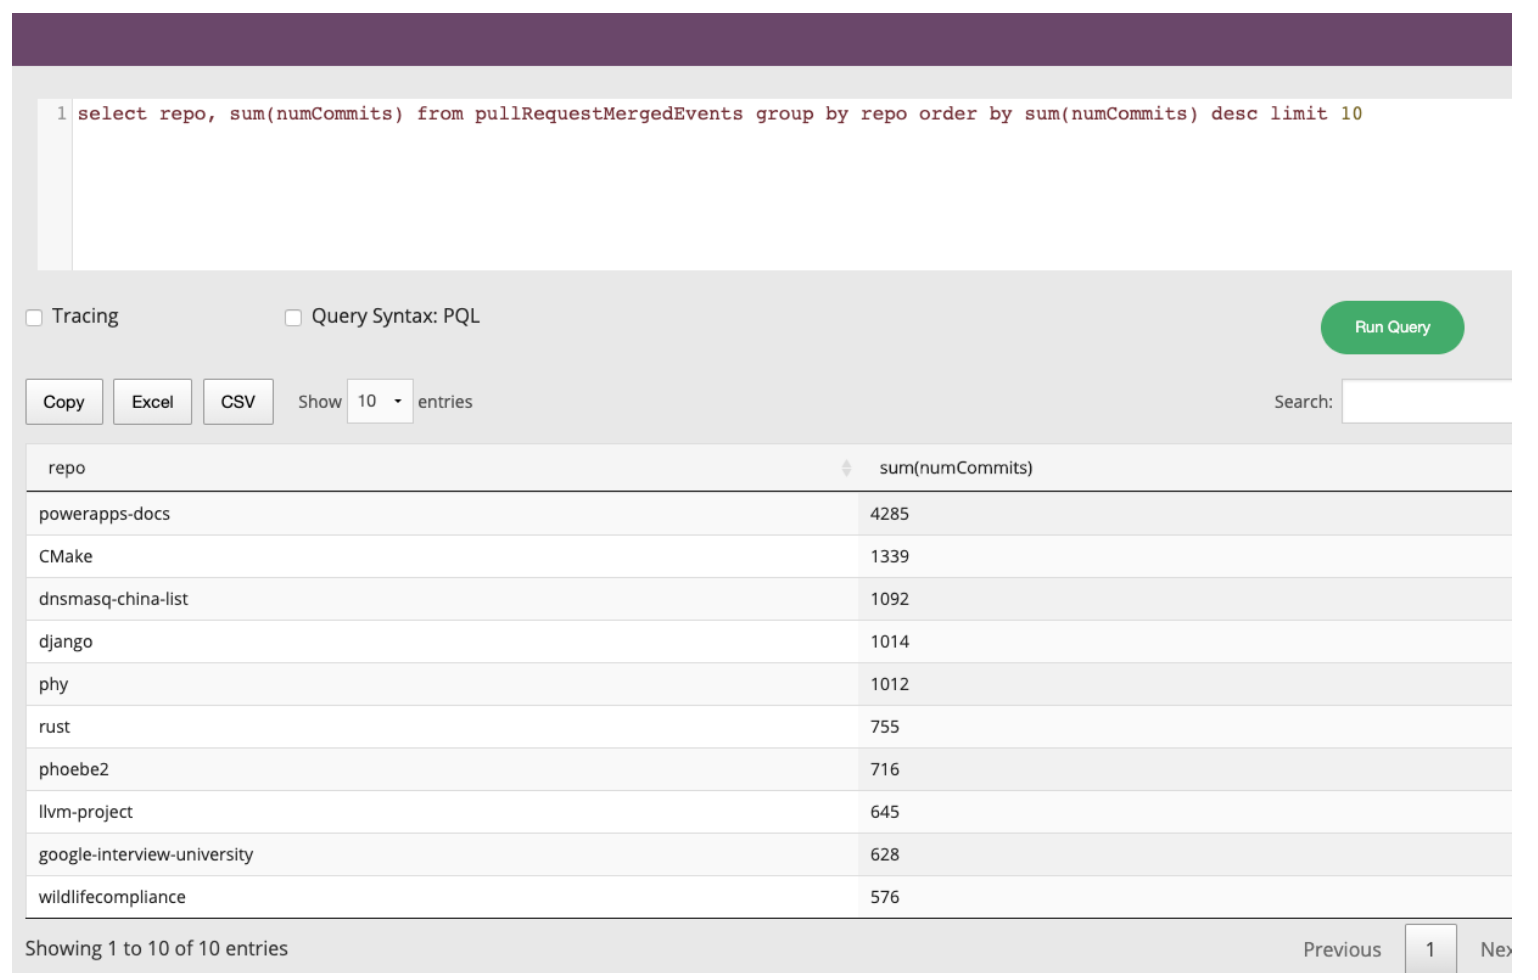This screenshot has height=980, width=1538.
Task: Enable the Query Syntax: PQL checkbox
Action: point(292,317)
